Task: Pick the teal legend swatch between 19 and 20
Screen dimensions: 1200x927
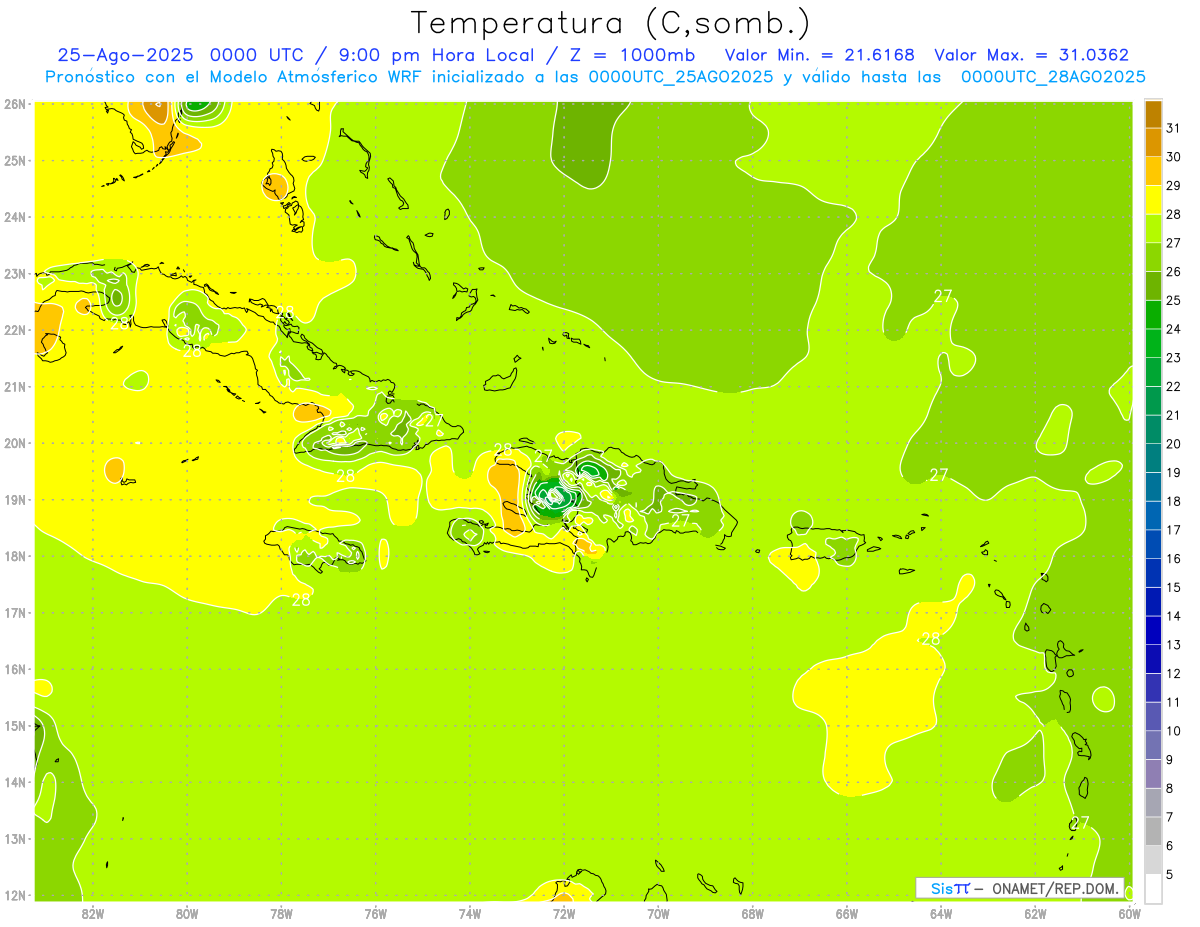Action: pos(1153,458)
